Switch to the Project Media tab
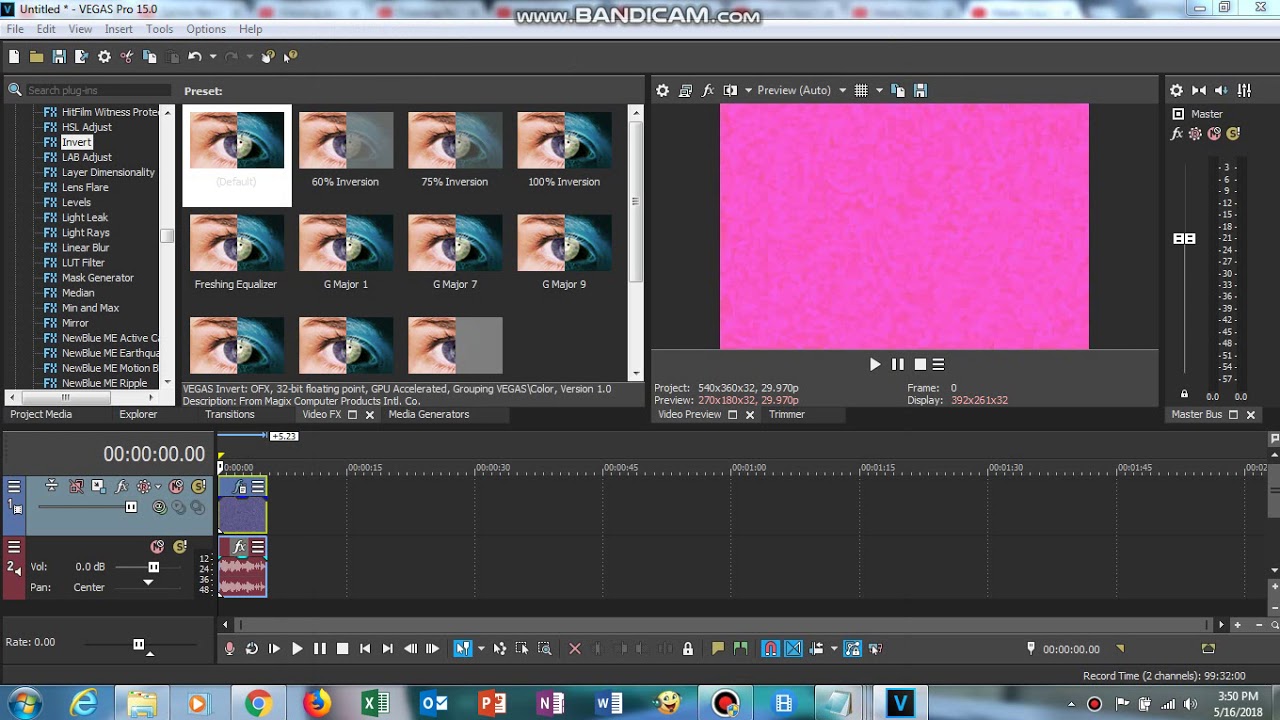 click(x=41, y=414)
